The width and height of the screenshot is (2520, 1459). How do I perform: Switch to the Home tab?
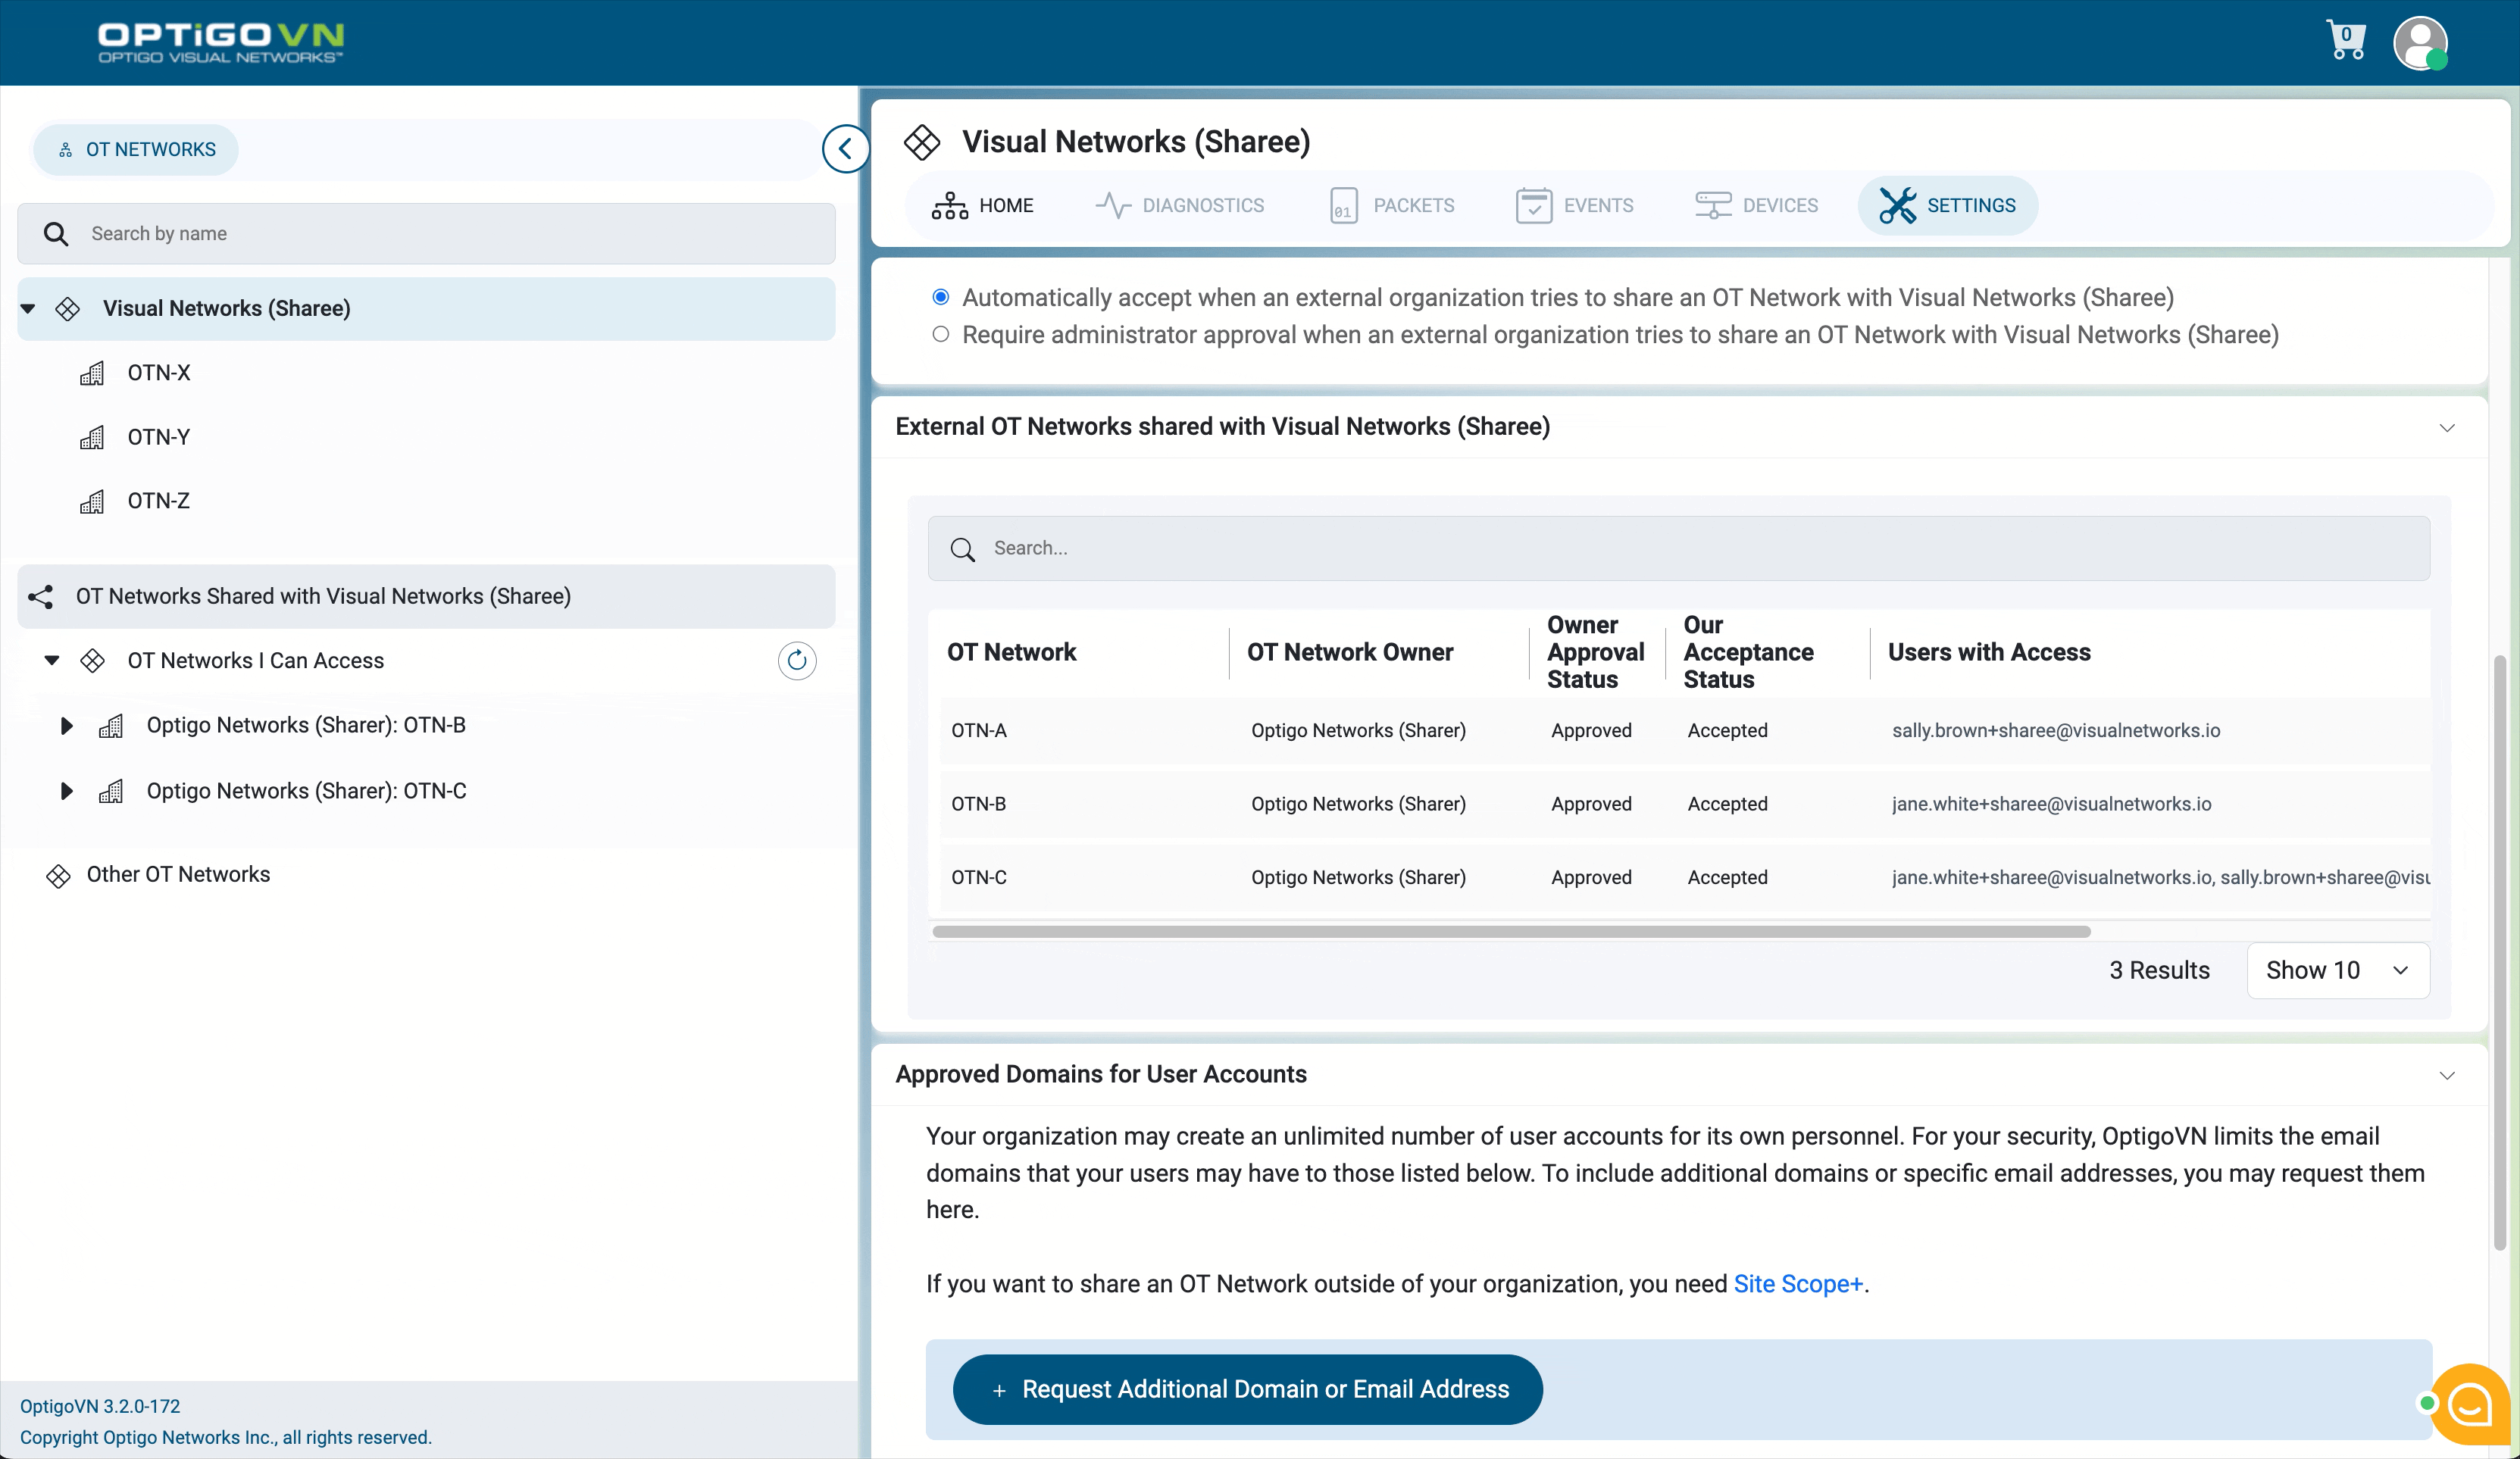tap(983, 205)
